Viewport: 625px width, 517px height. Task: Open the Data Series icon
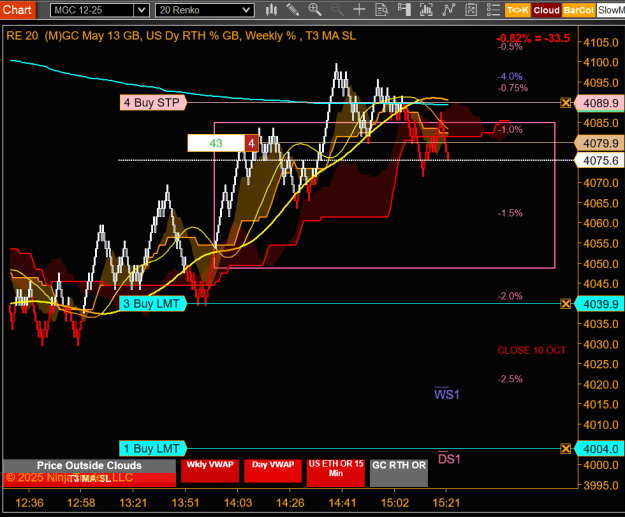[x=426, y=10]
